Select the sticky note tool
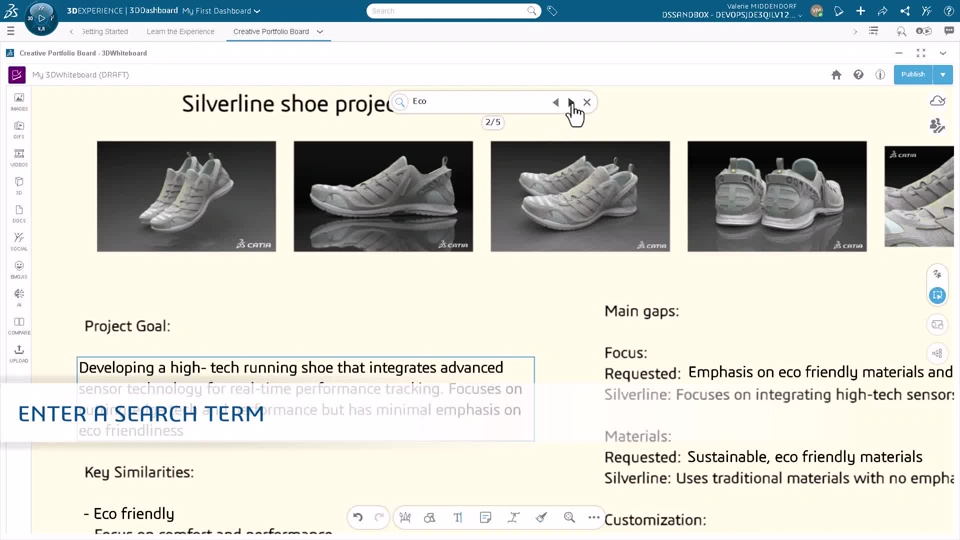960x540 pixels. tap(486, 517)
